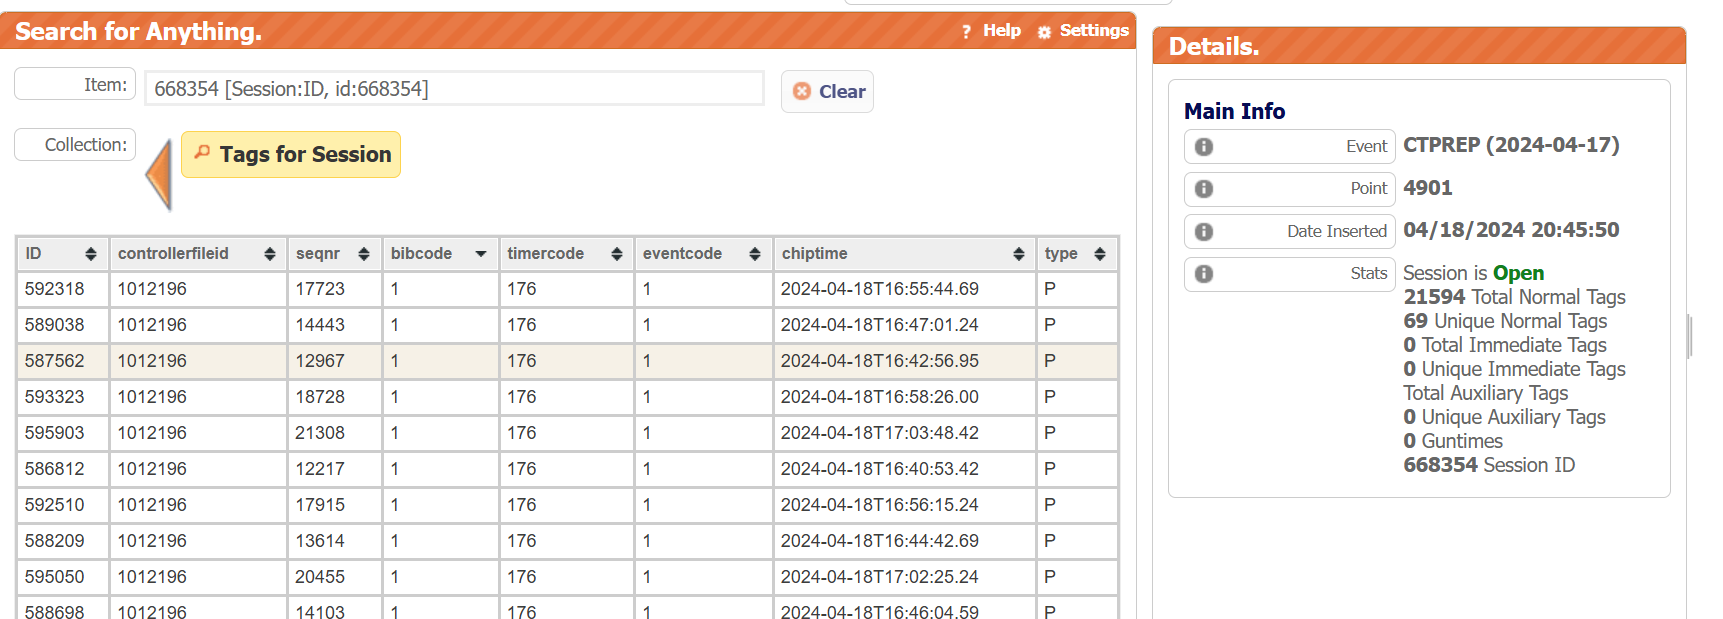Click the Clear button
This screenshot has height=619, width=1723.
coord(827,91)
